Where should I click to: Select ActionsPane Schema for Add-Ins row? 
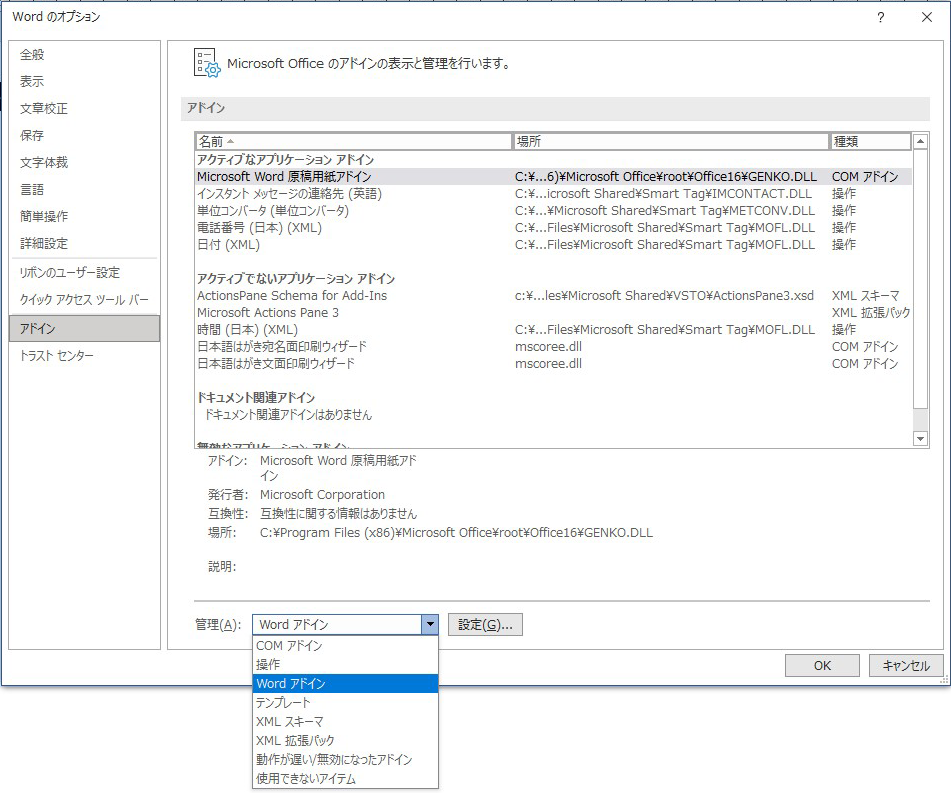[553, 295]
